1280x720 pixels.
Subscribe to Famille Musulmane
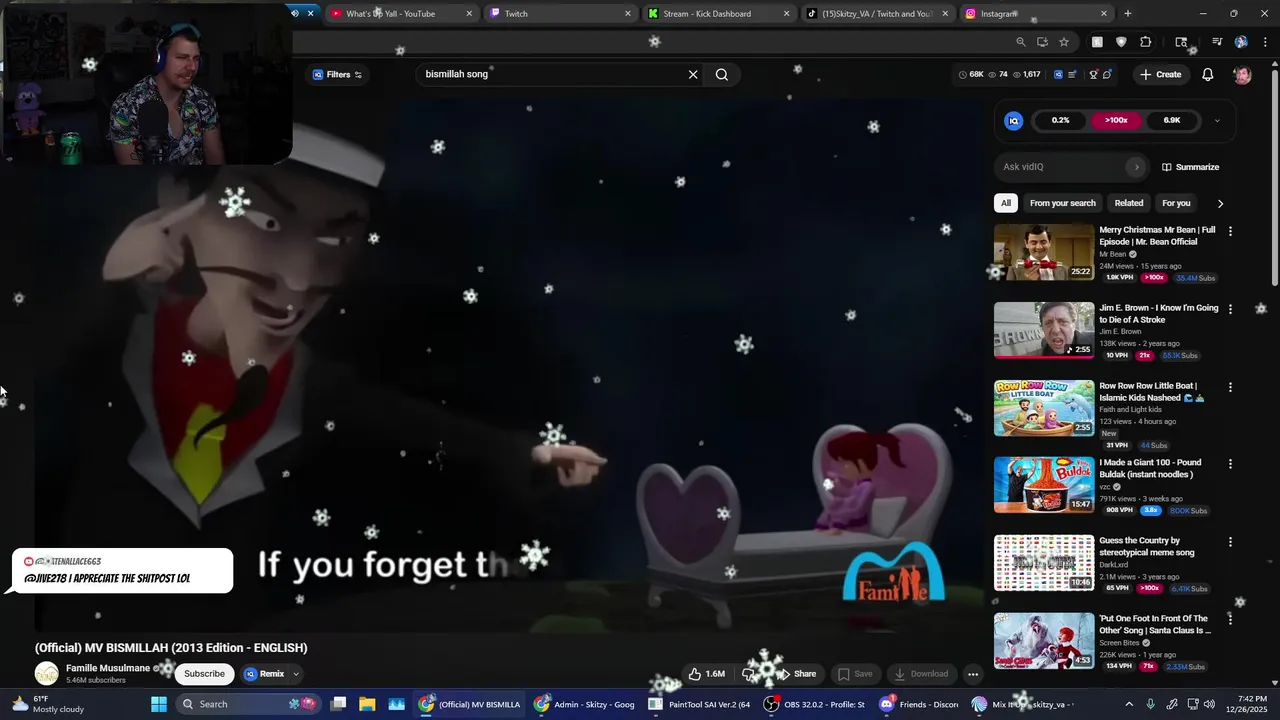coord(204,674)
